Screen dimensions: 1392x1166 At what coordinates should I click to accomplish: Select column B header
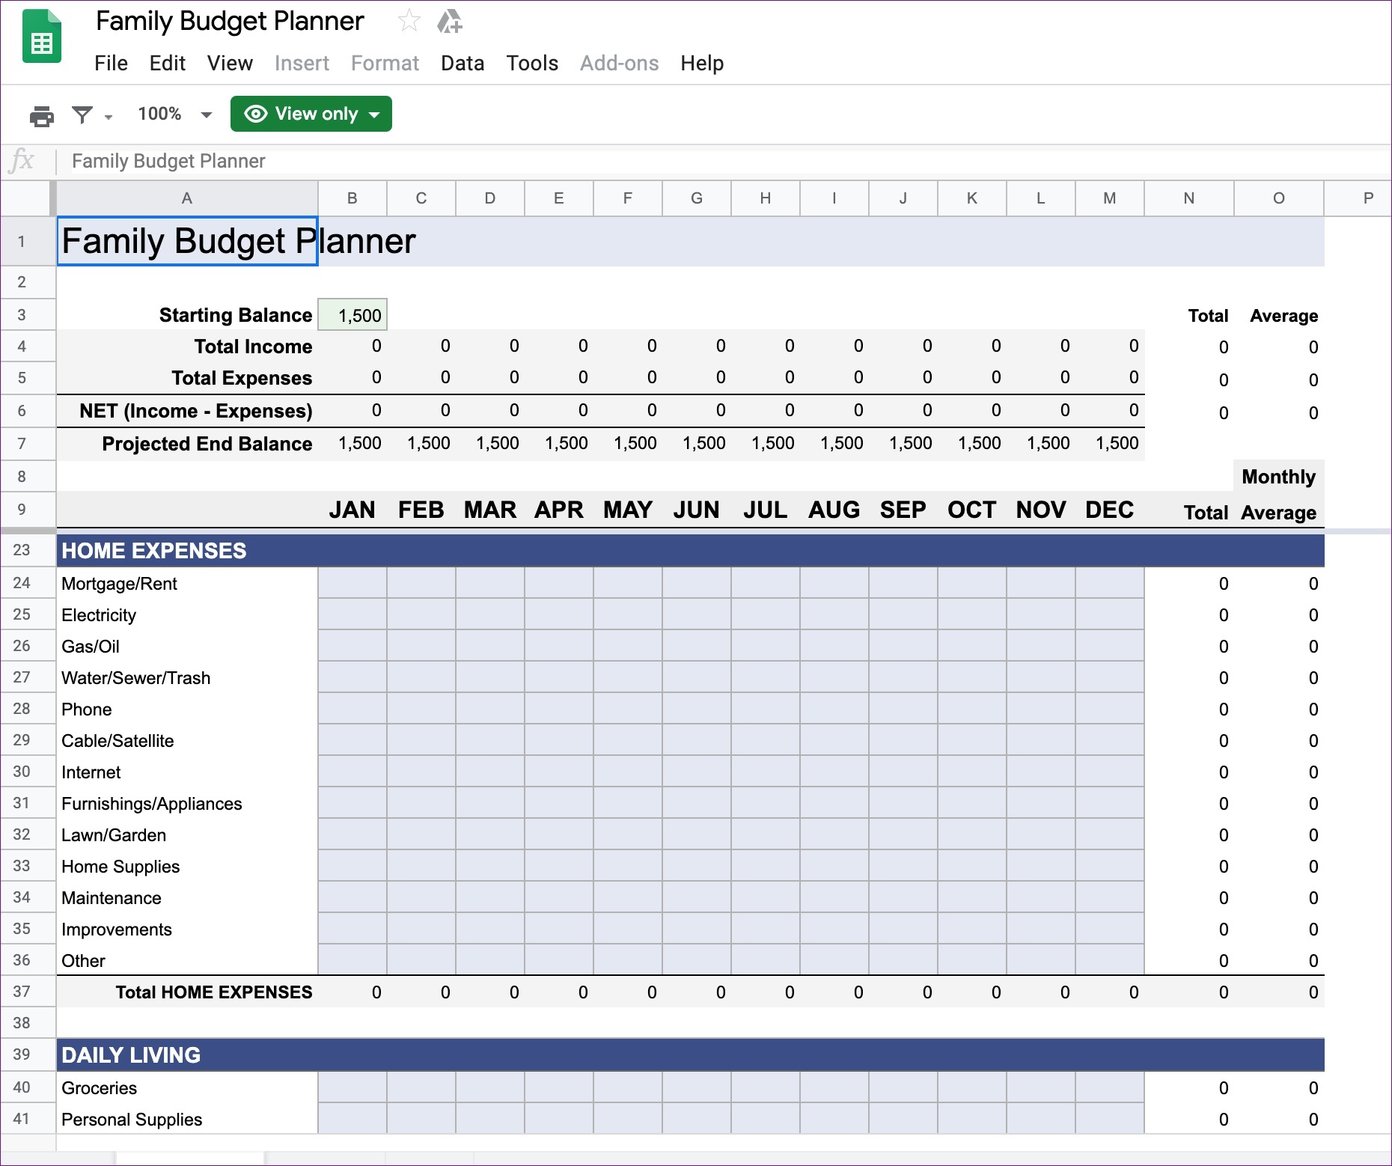tap(352, 198)
